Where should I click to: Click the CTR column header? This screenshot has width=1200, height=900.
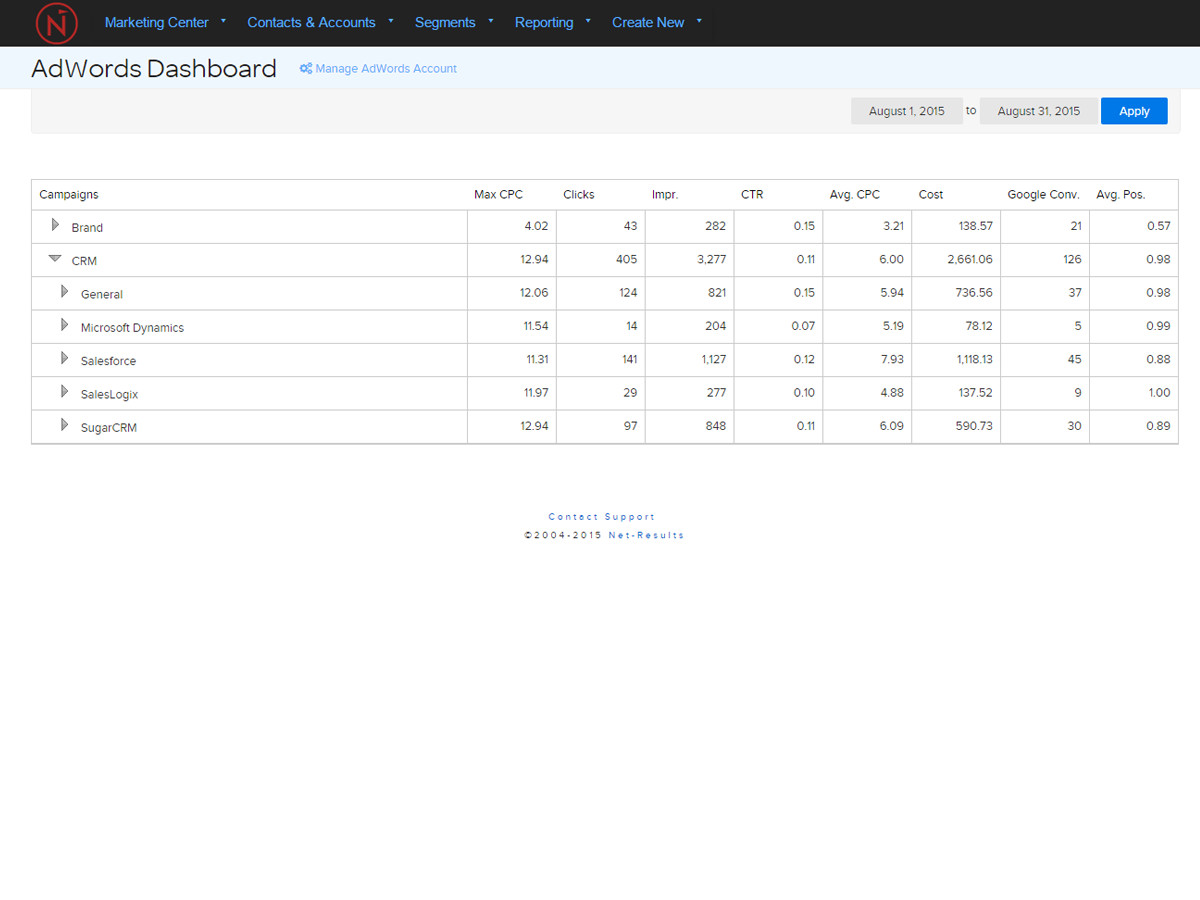[x=752, y=195]
